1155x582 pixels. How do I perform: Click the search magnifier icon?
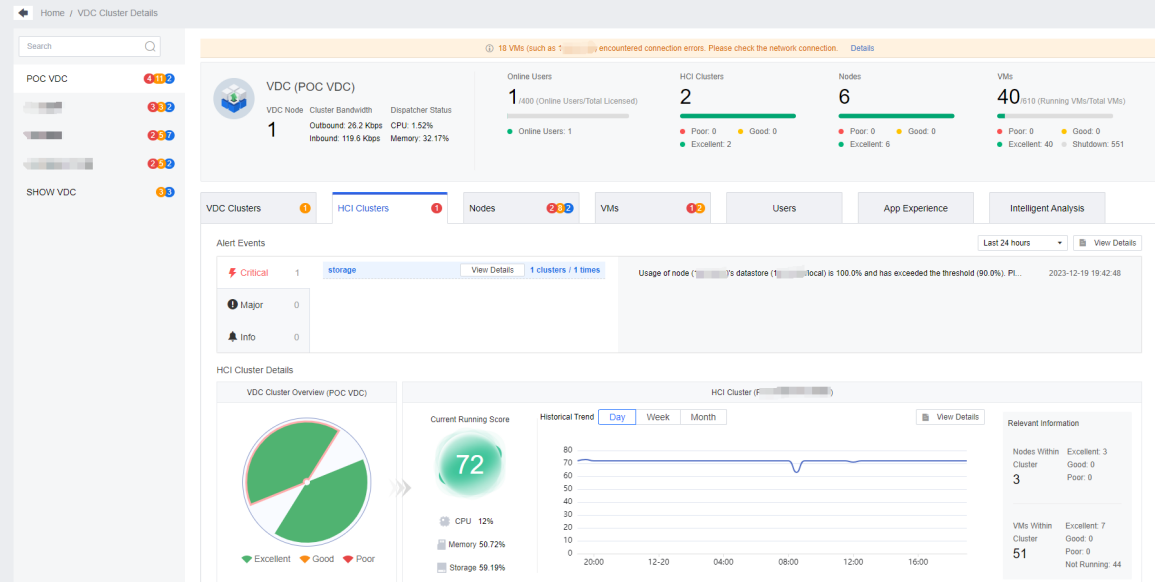[150, 46]
